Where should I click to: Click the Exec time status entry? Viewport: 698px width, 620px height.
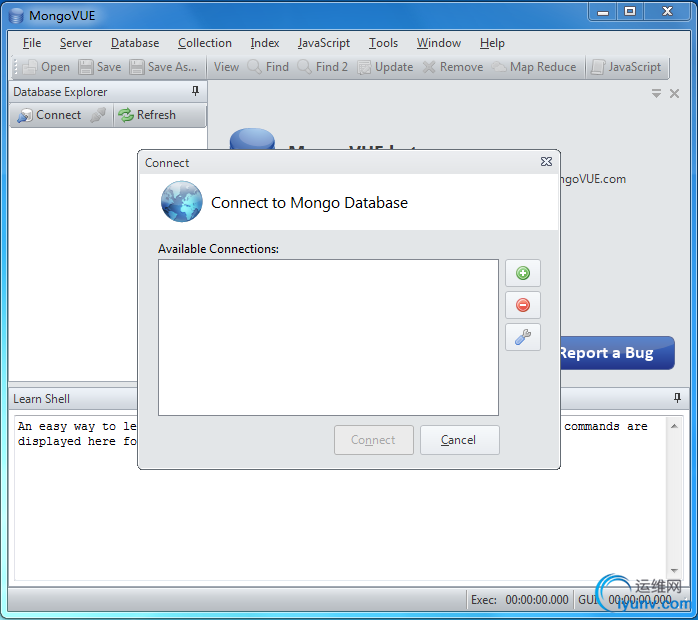coord(519,600)
